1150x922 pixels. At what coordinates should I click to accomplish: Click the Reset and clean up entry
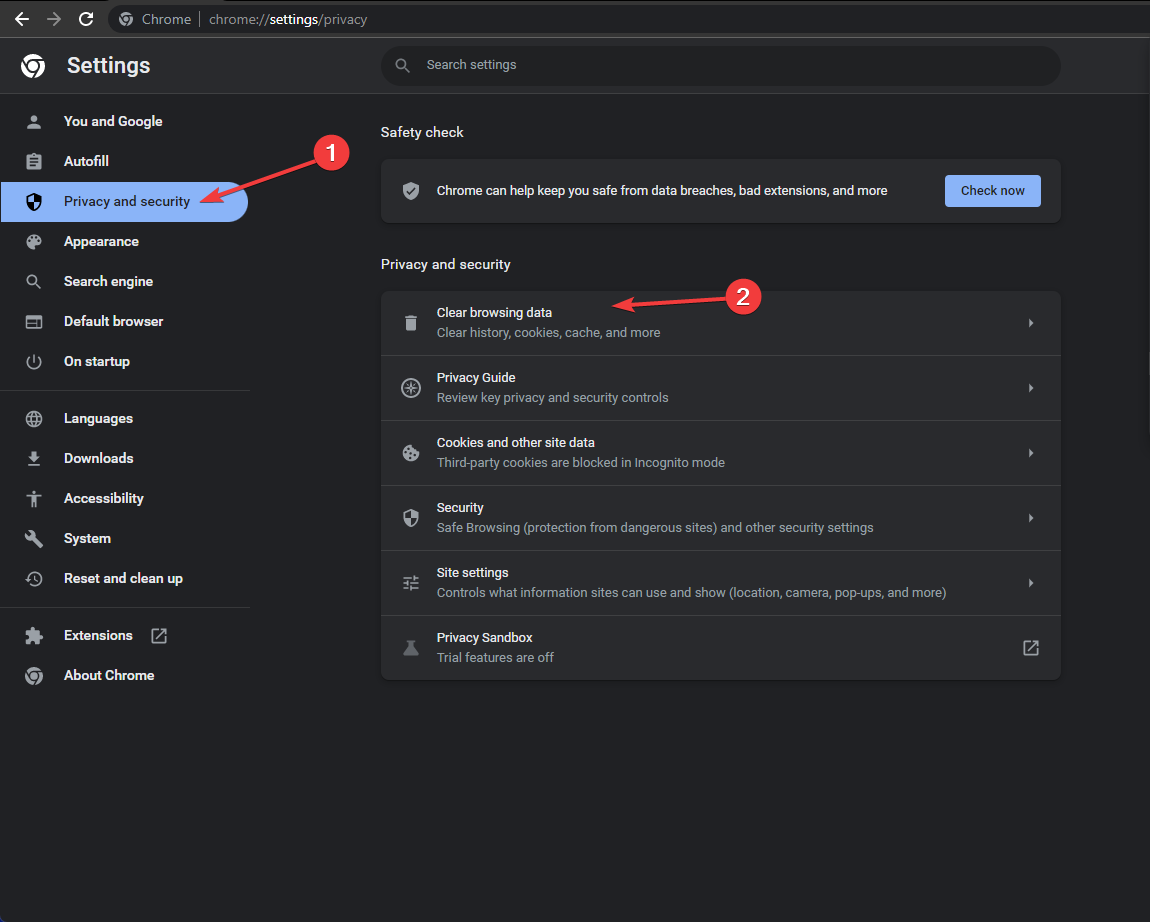123,578
